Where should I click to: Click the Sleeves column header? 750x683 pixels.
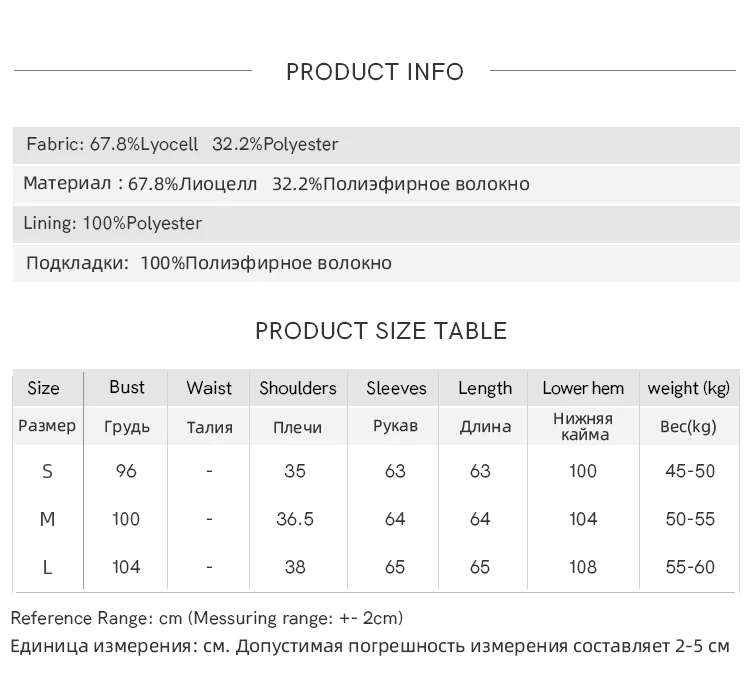(396, 388)
